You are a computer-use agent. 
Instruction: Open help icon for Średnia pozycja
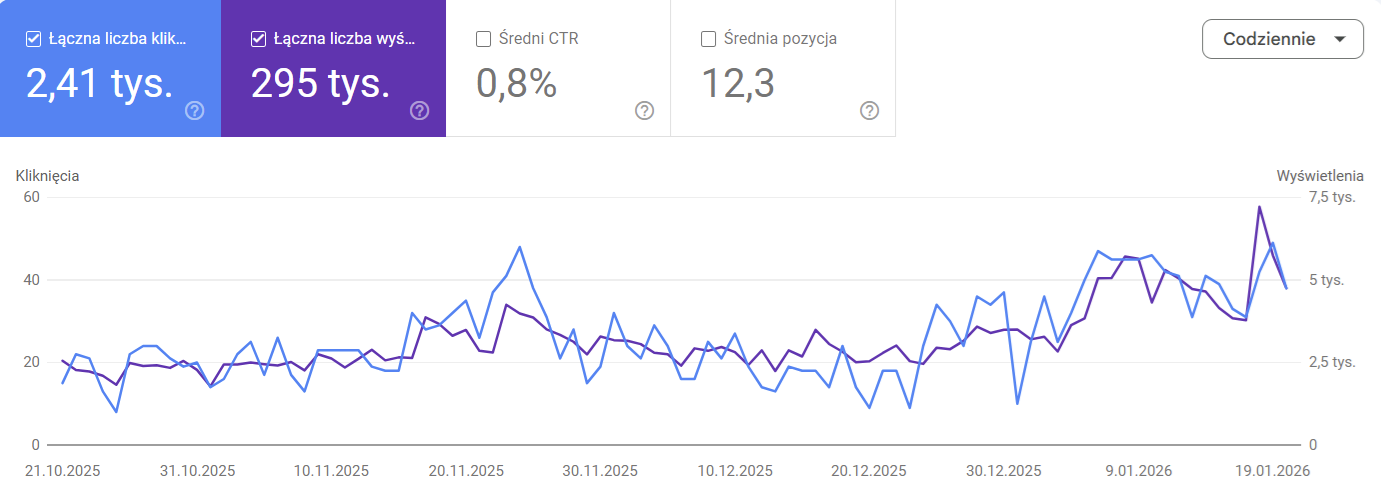click(870, 110)
